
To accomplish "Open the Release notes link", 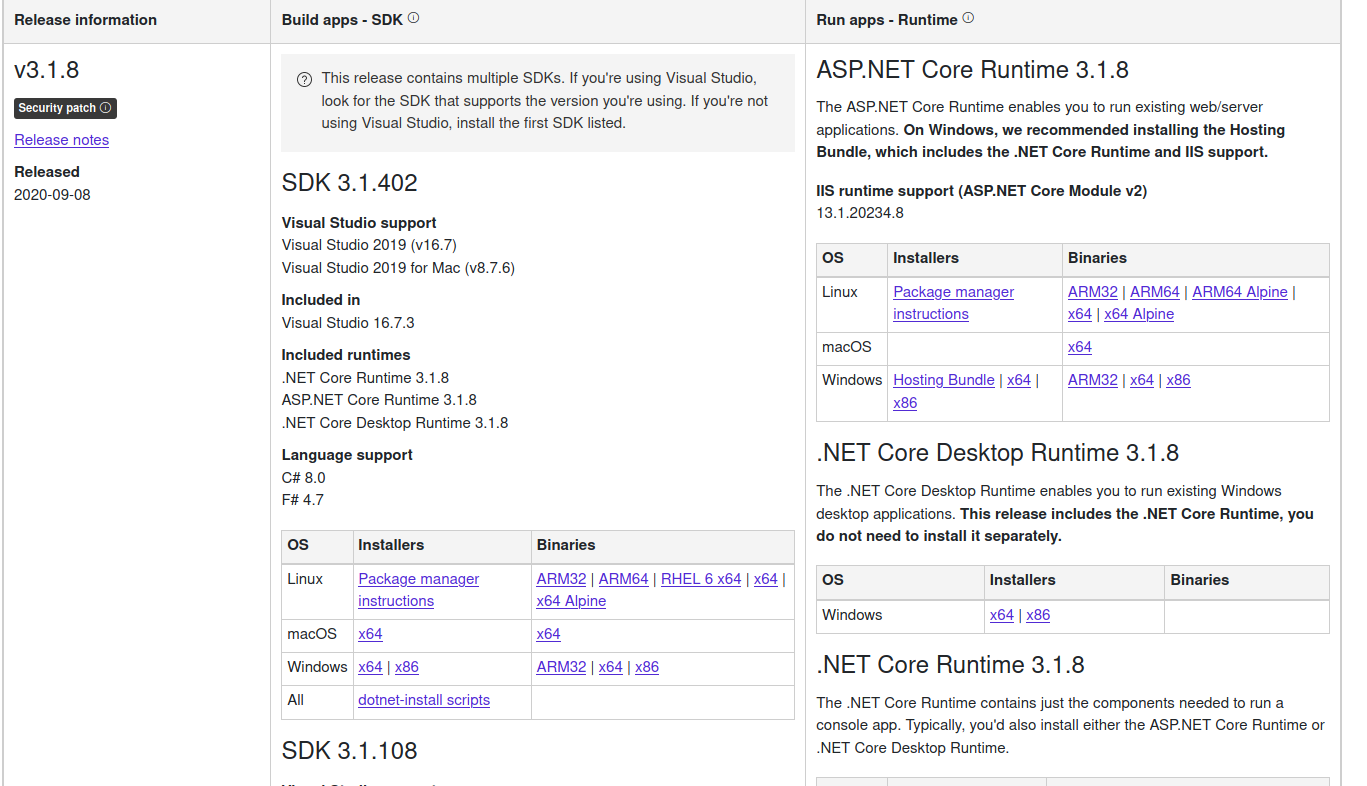I will (61, 140).
